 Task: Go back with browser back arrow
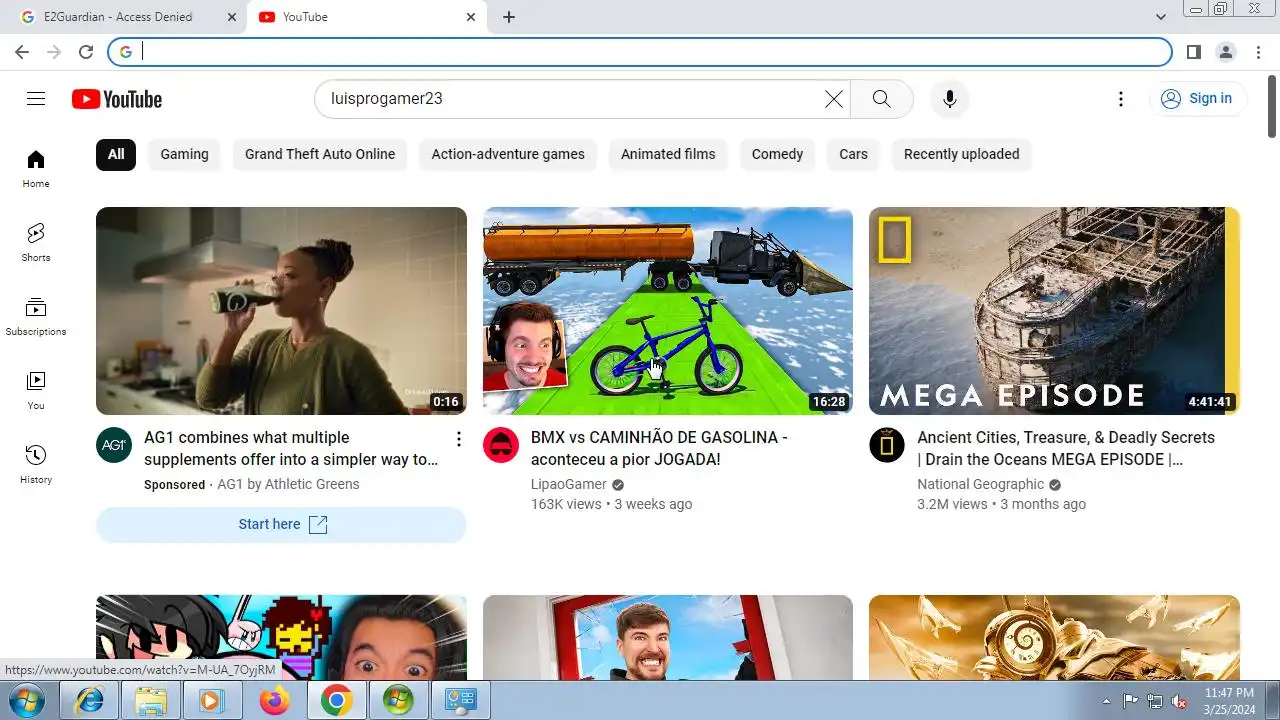coord(22,52)
